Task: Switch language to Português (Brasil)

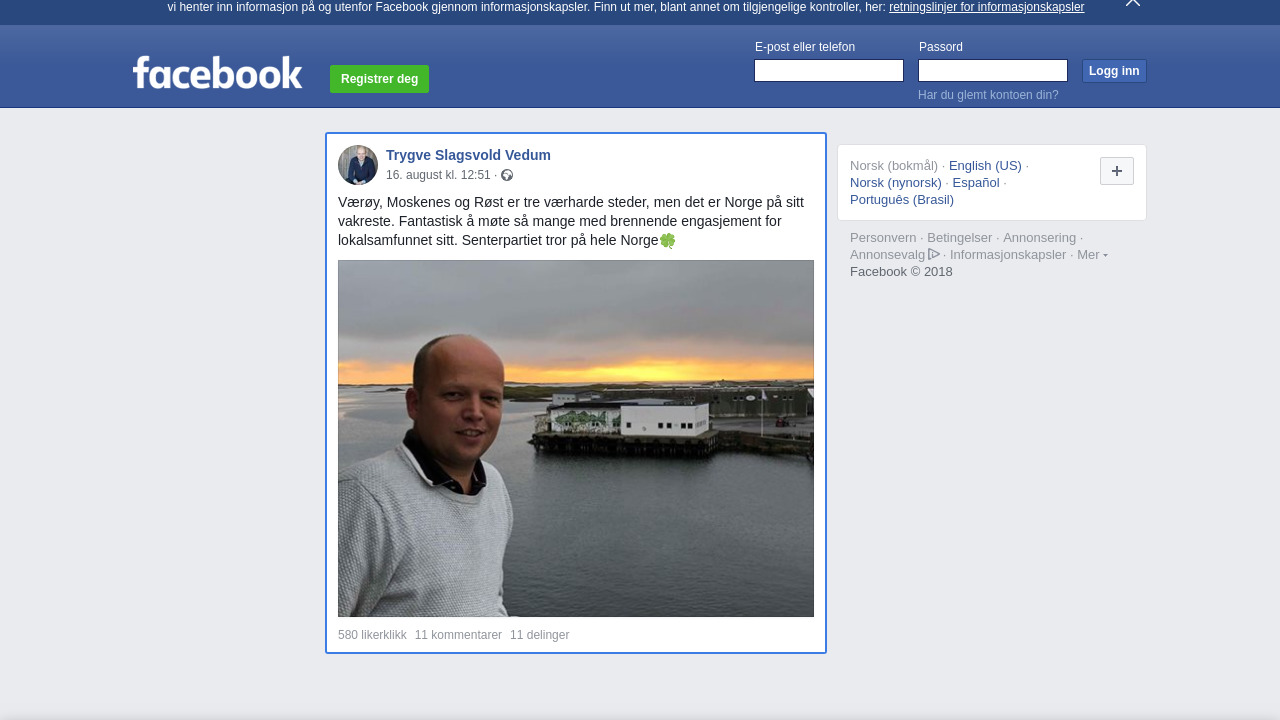Action: tap(902, 200)
